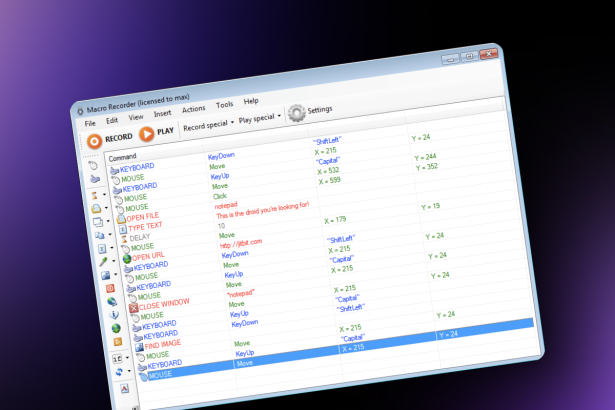Click the red letter A icon in the sidebar
The image size is (615, 410).
[124, 389]
